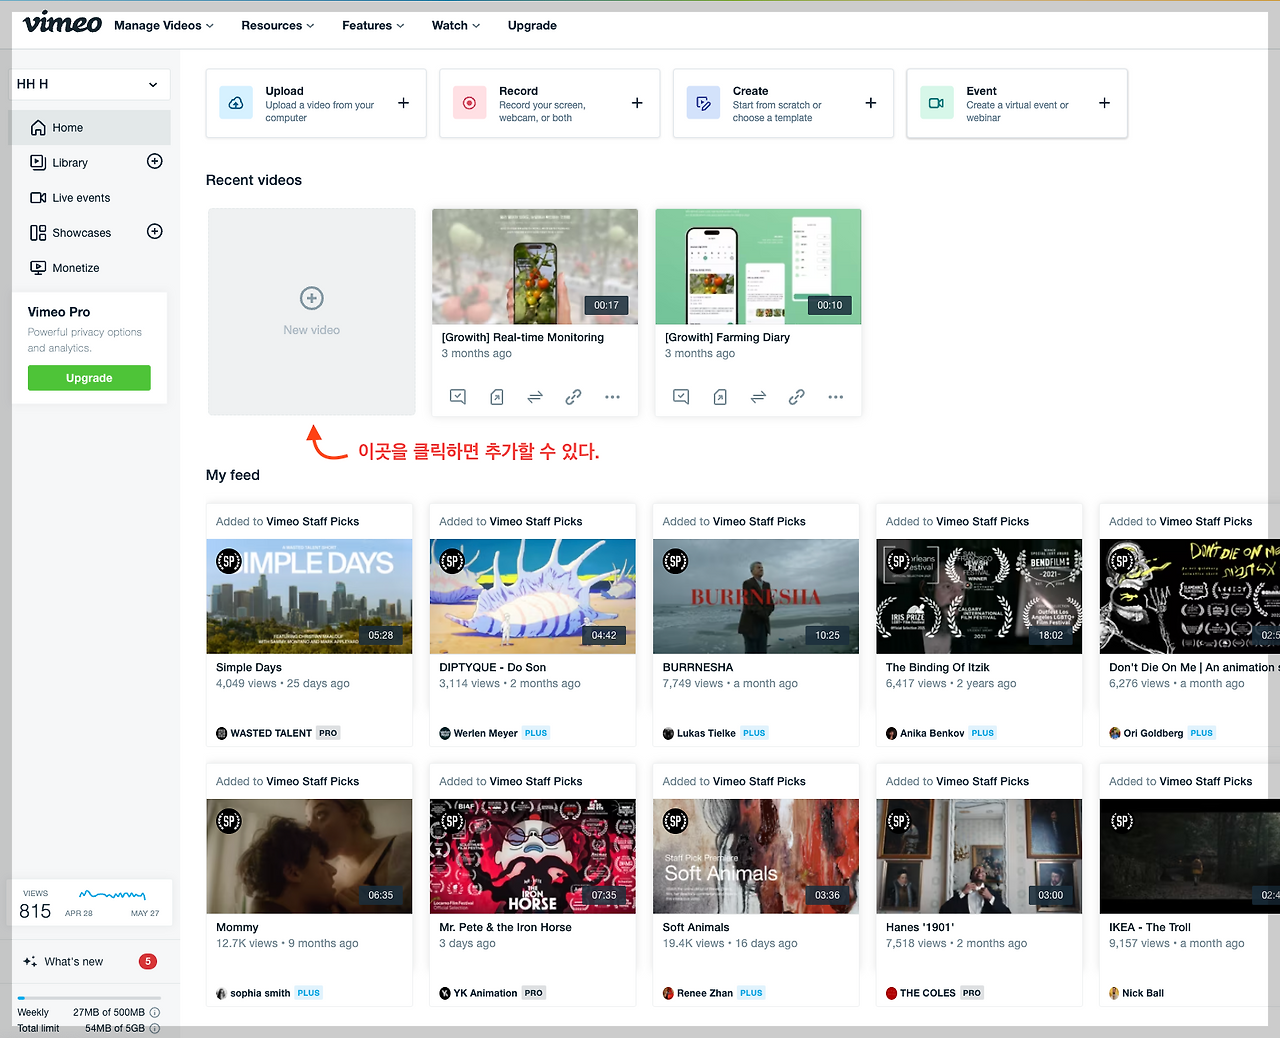Click the green Upgrade button
The image size is (1280, 1038).
pos(89,378)
